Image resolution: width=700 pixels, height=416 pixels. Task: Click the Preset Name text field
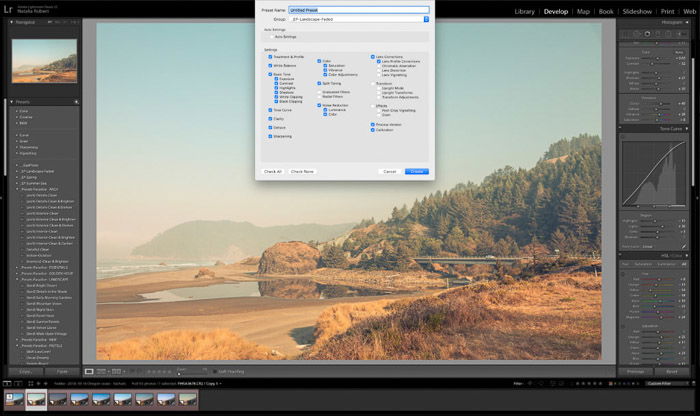pos(359,10)
